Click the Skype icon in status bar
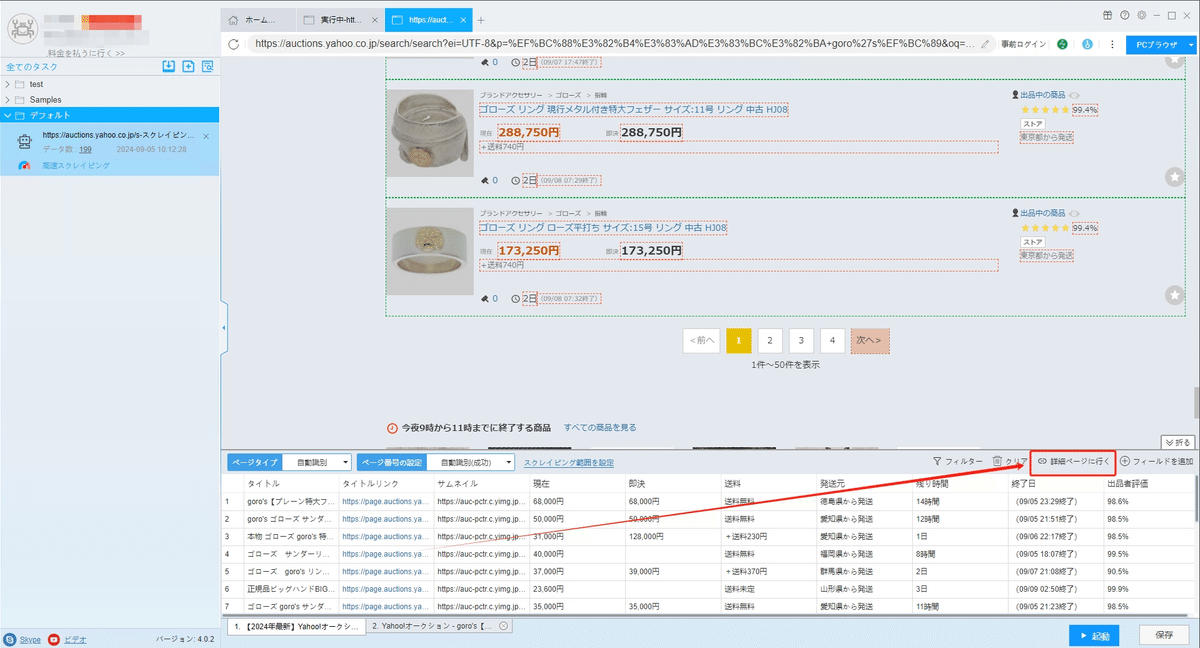The height and width of the screenshot is (648, 1200). 10,638
